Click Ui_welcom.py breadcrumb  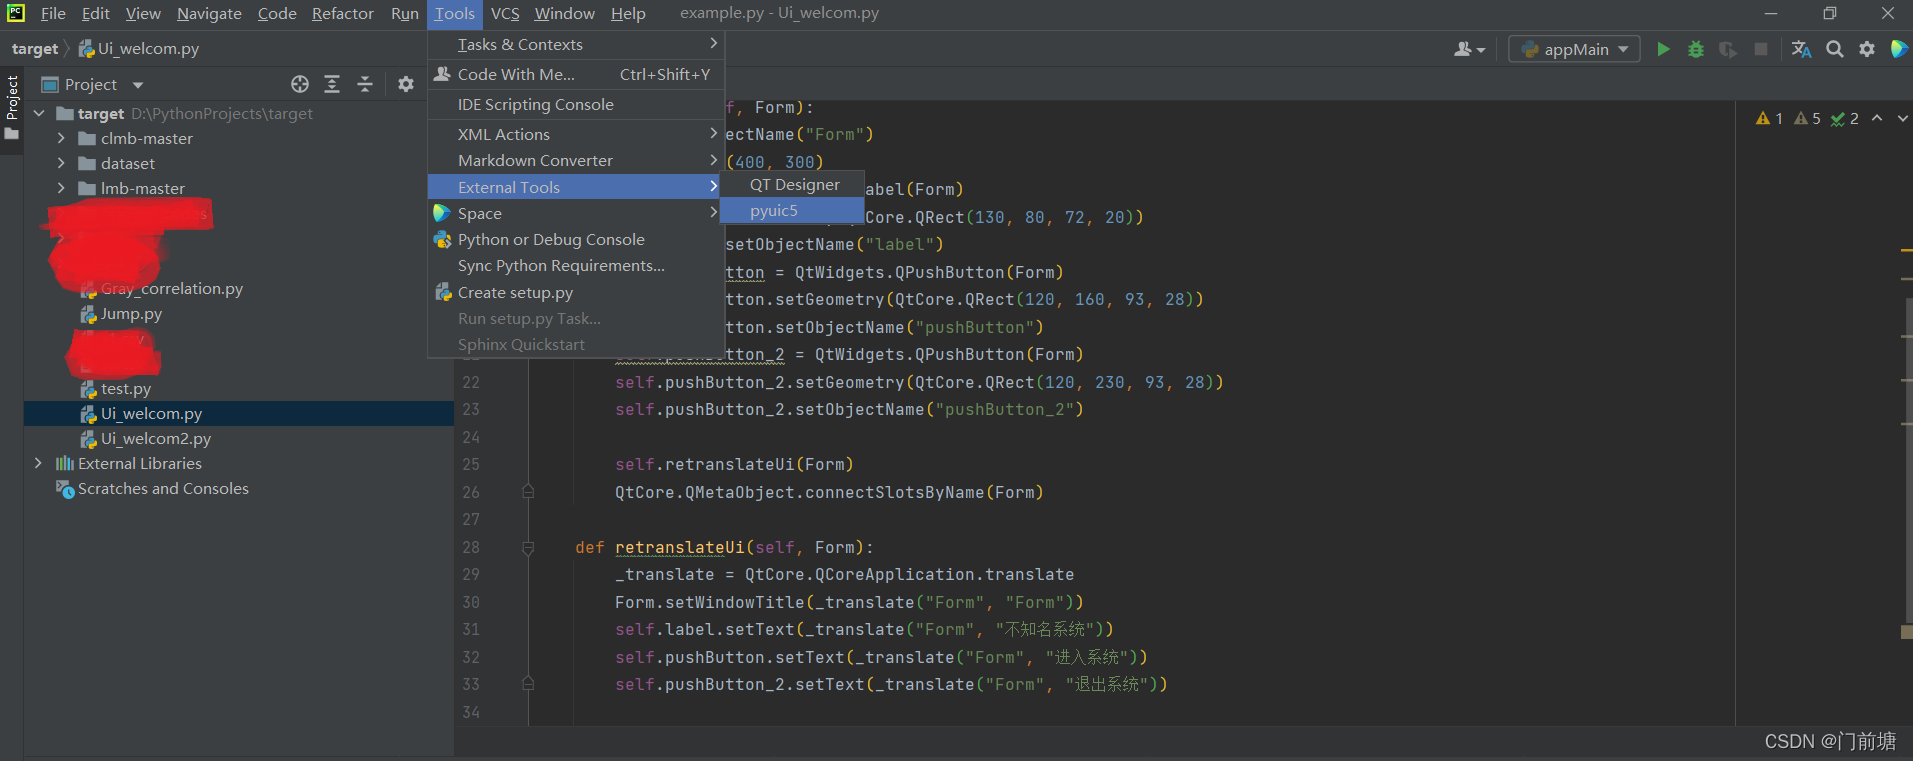pyautogui.click(x=139, y=48)
